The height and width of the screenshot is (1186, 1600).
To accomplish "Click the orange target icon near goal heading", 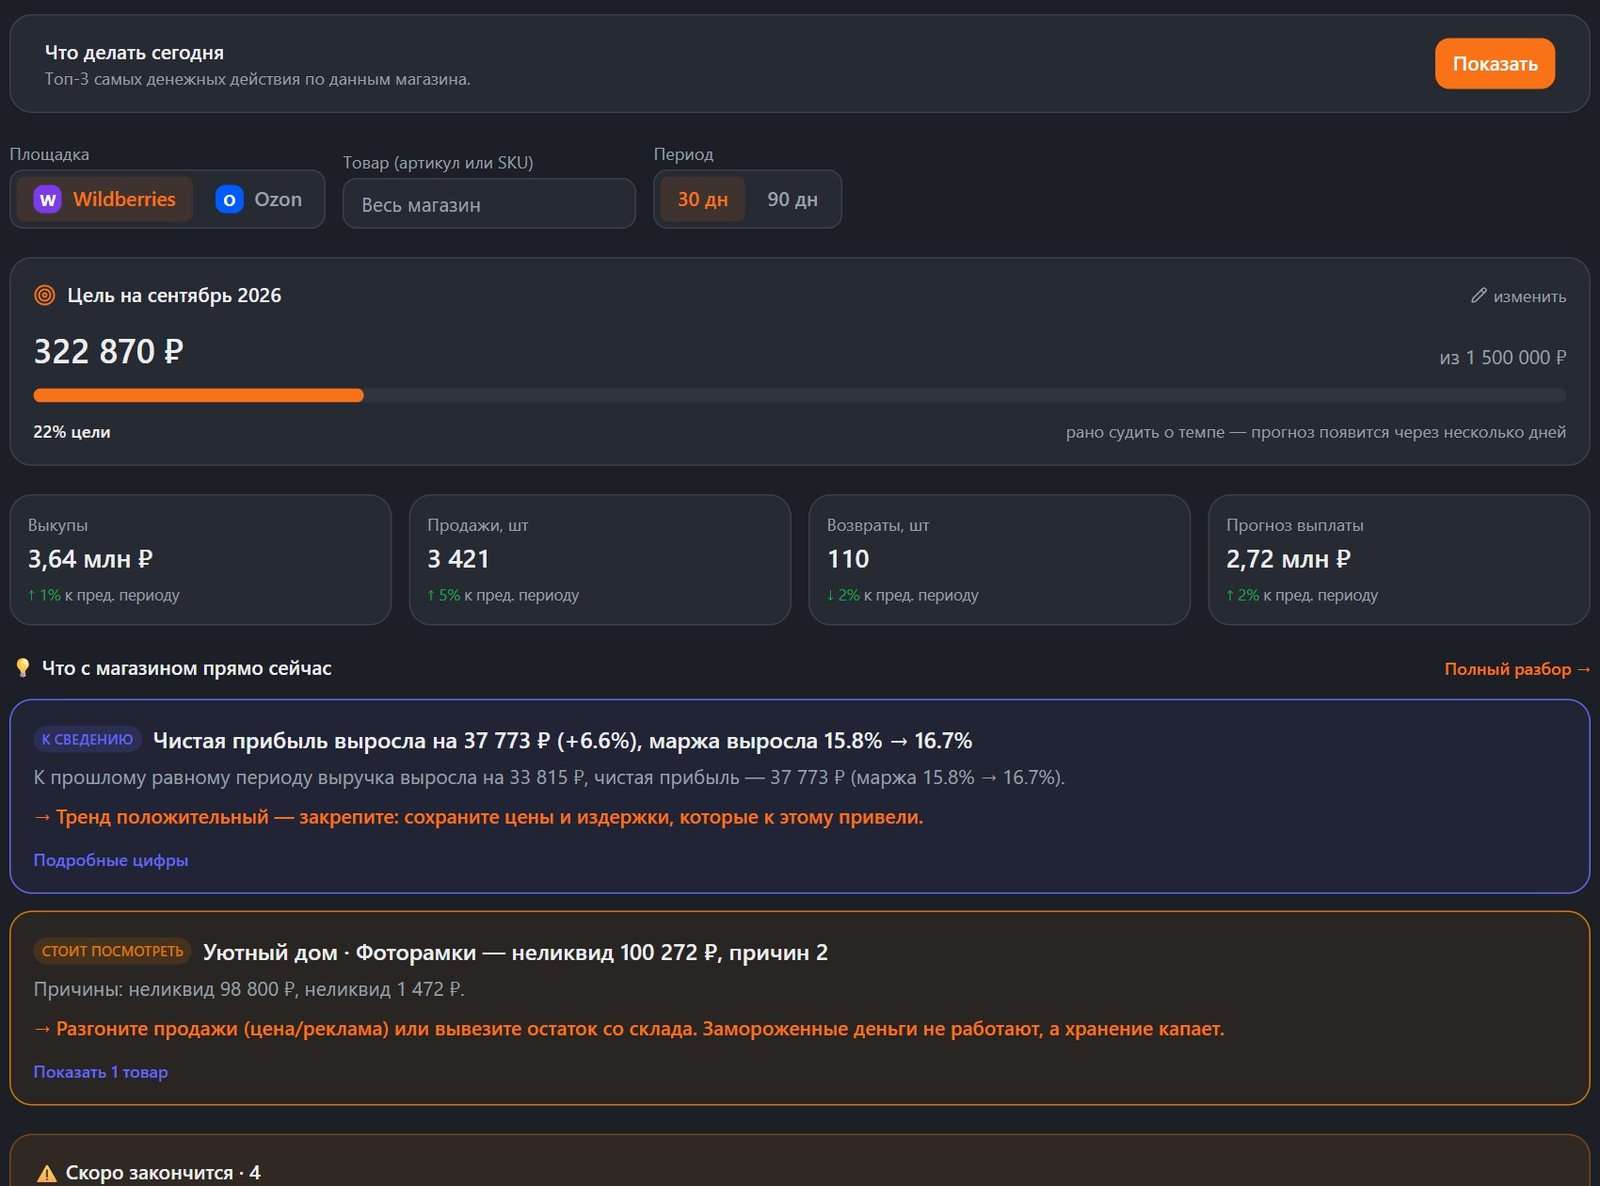I will [45, 295].
